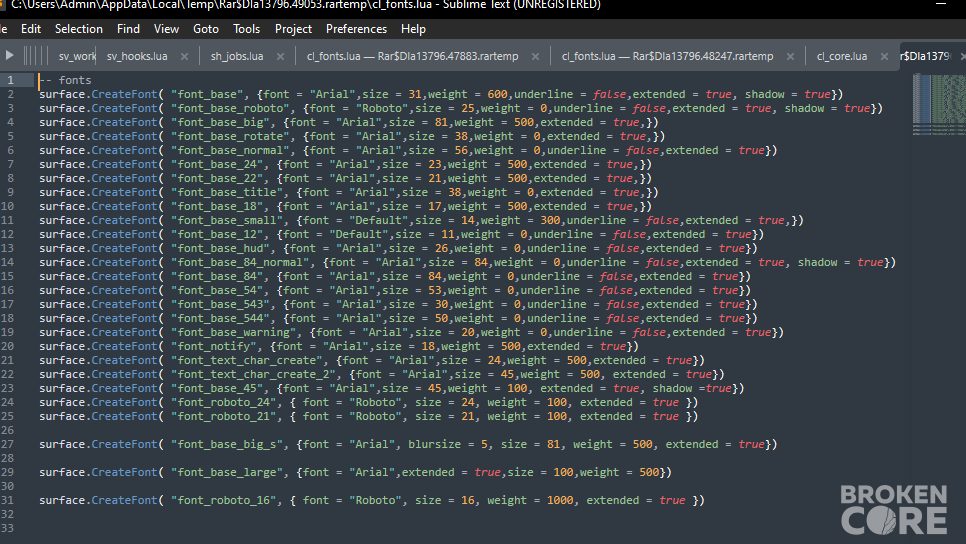The width and height of the screenshot is (966, 544).
Task: Click "font_base" string on line 2
Action: coord(207,94)
